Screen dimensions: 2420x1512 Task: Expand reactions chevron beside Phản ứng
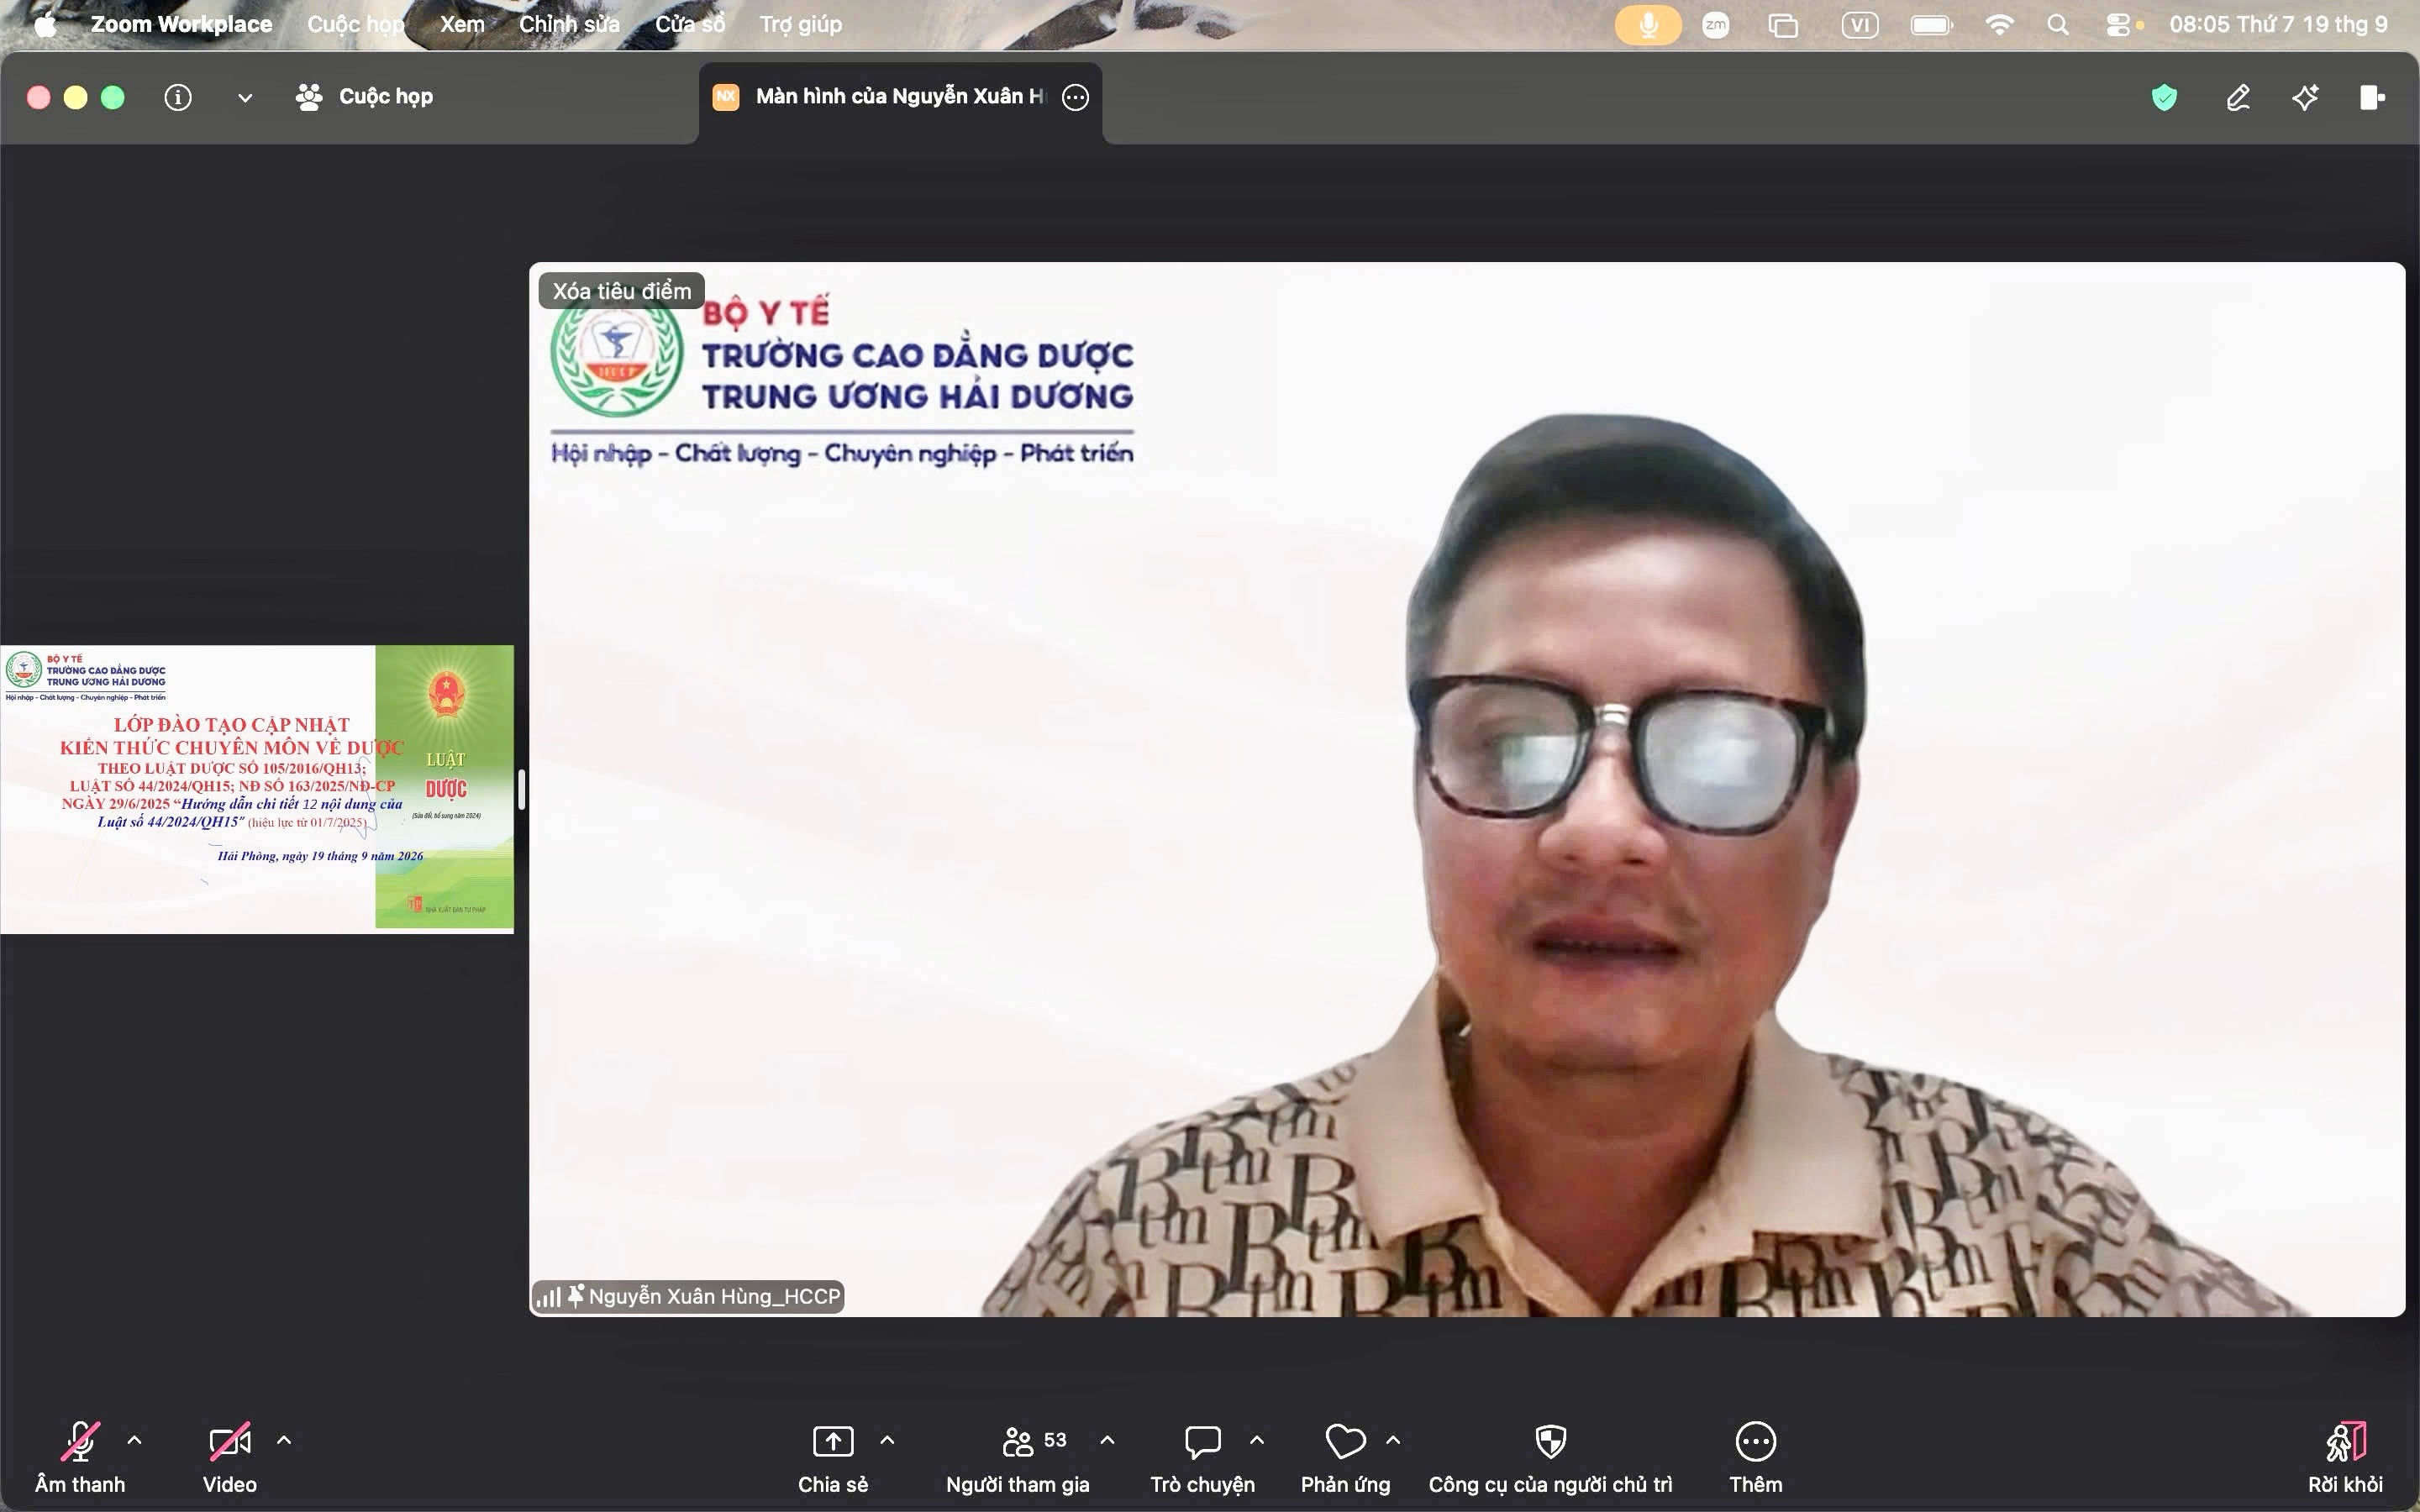click(x=1393, y=1440)
